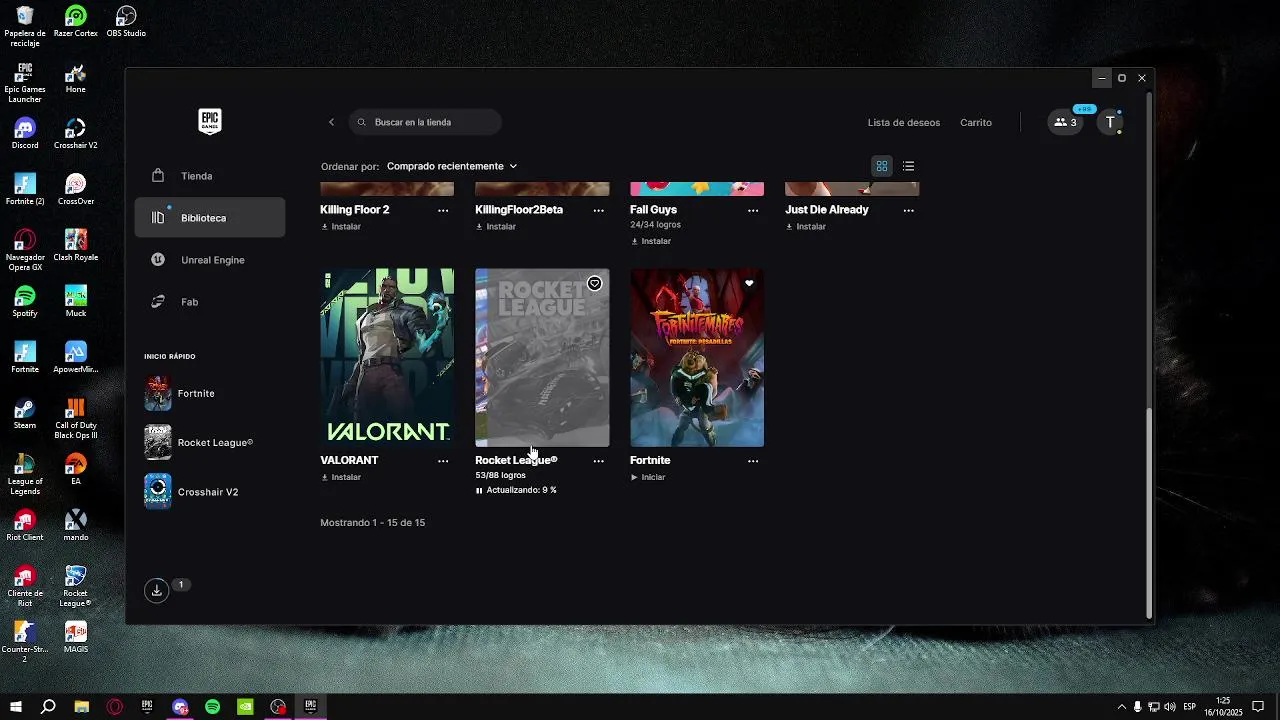Click the Epic Games logo in sidebar
This screenshot has height=720, width=1280.
[209, 121]
